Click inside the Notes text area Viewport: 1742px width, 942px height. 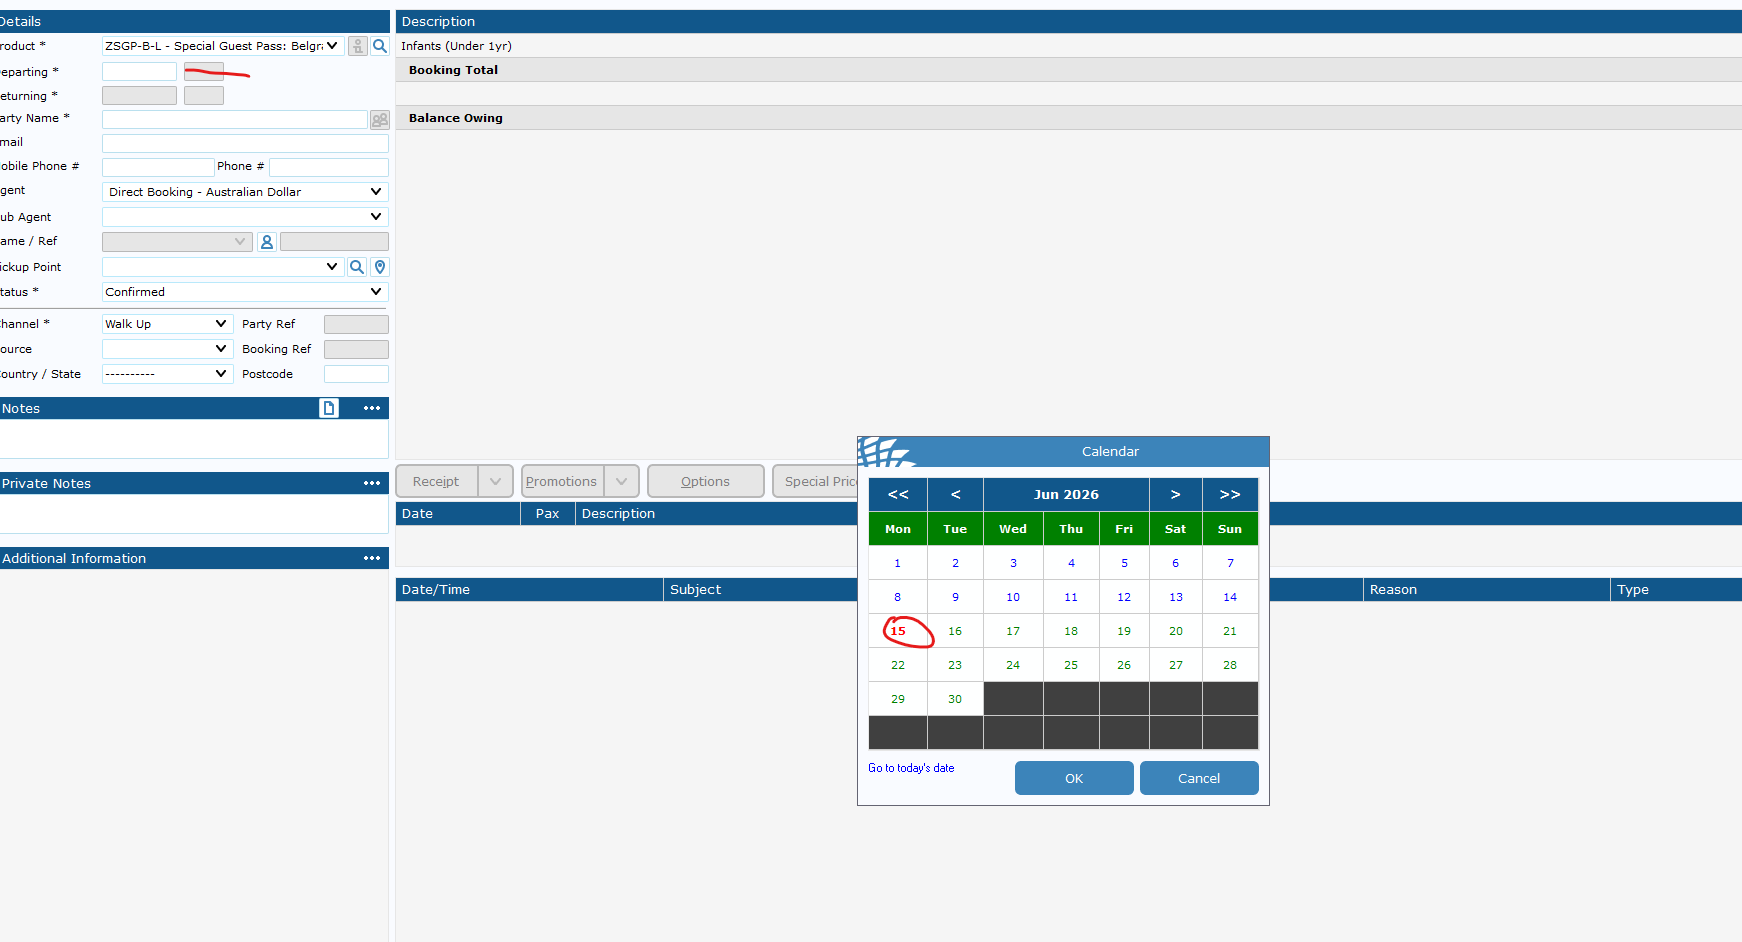(x=194, y=439)
